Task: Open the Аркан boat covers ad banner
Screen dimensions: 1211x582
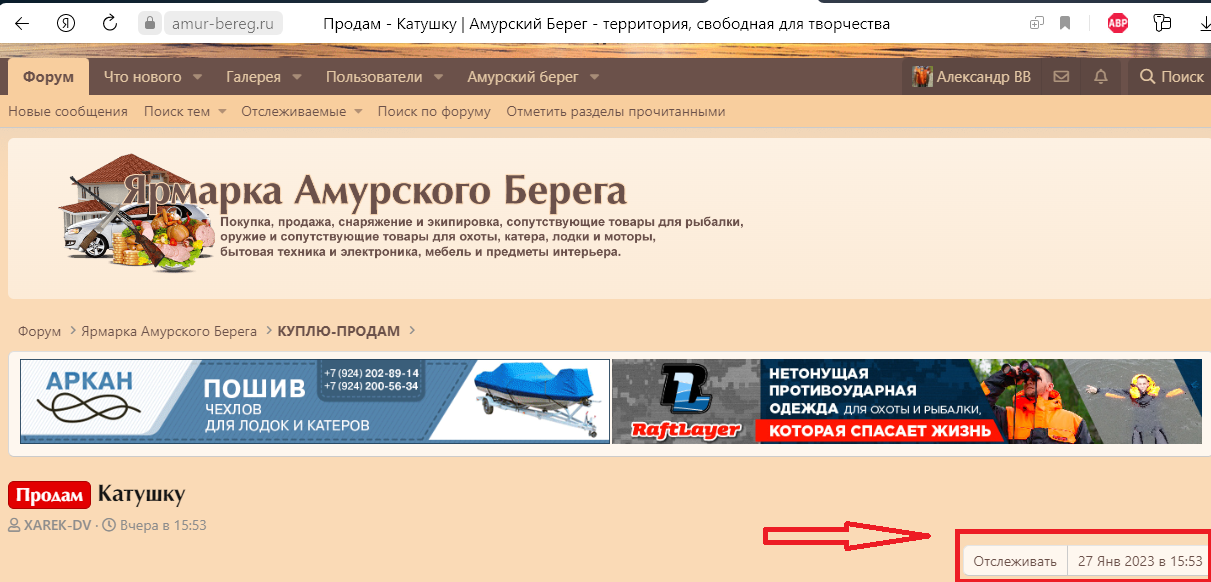Action: coord(315,401)
